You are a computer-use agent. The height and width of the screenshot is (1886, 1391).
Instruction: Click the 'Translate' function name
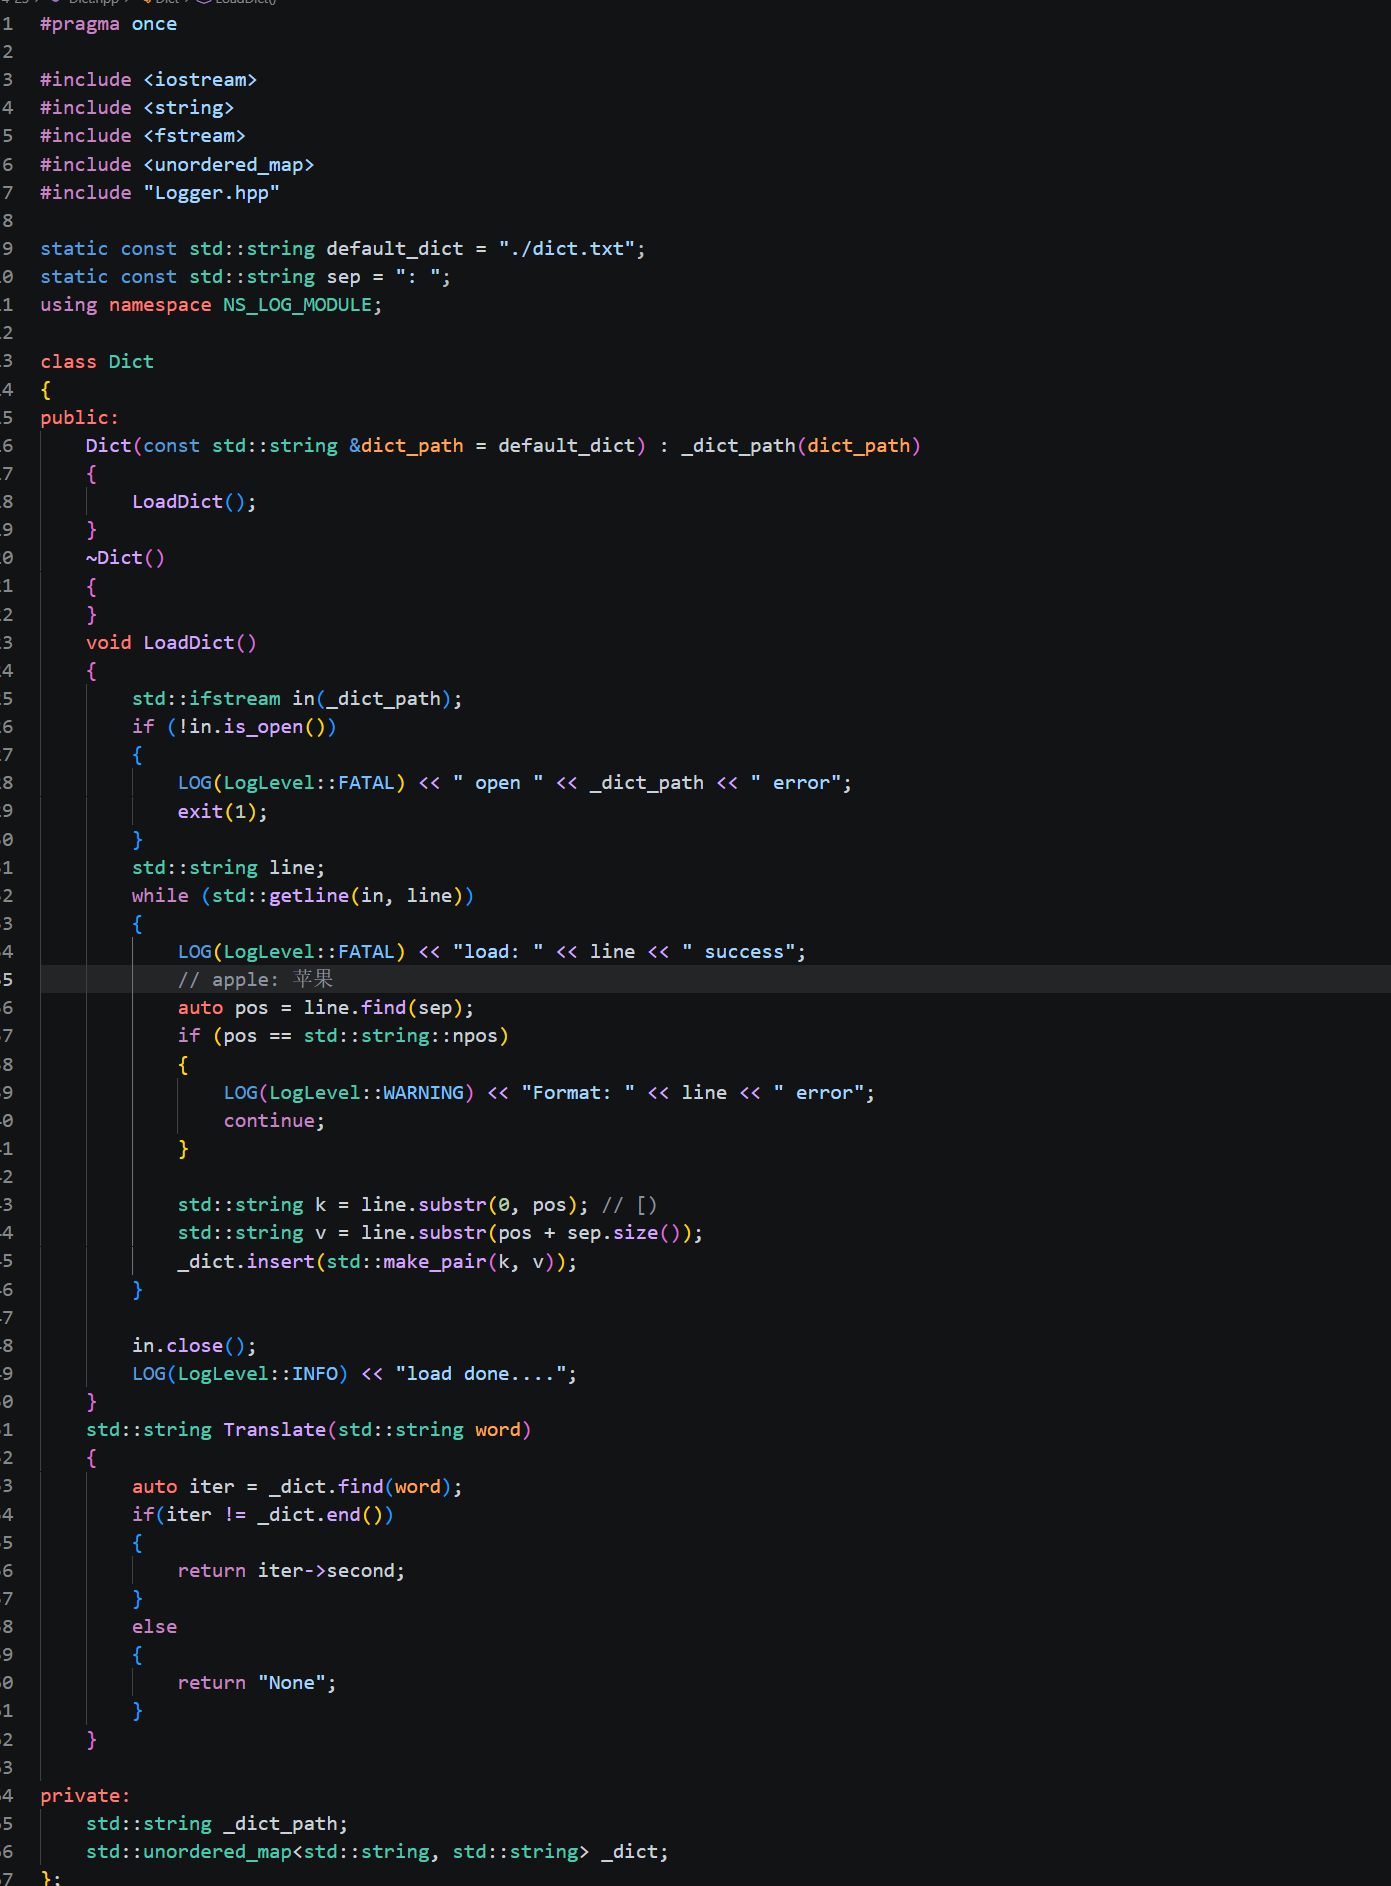coord(275,1430)
